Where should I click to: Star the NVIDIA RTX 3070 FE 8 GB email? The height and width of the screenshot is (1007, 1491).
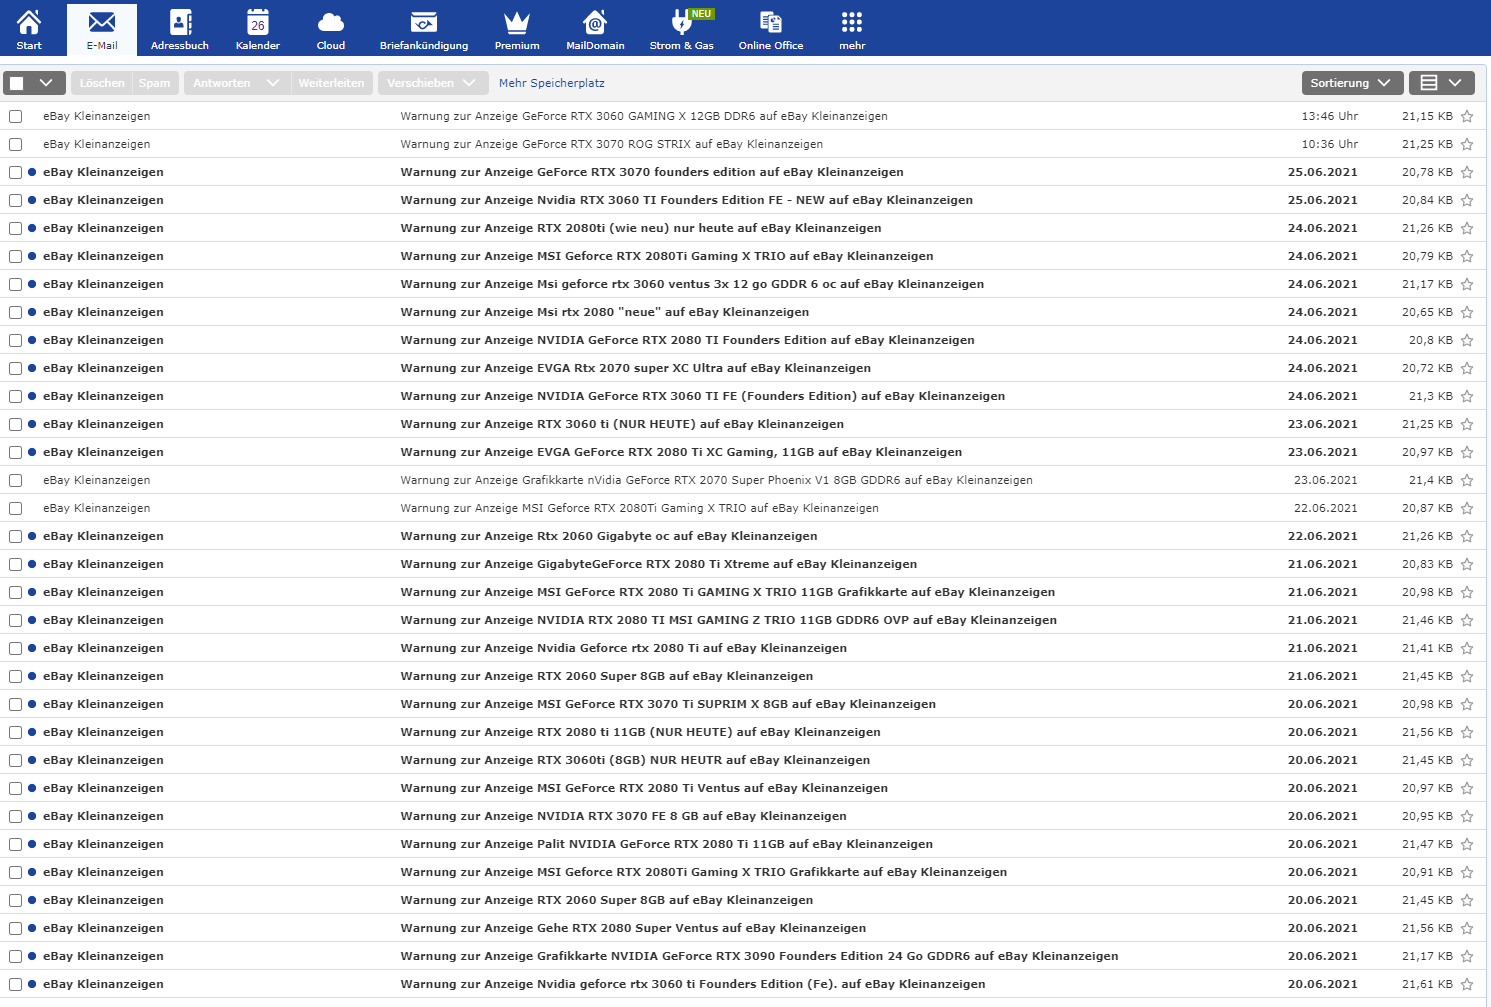pos(1467,816)
